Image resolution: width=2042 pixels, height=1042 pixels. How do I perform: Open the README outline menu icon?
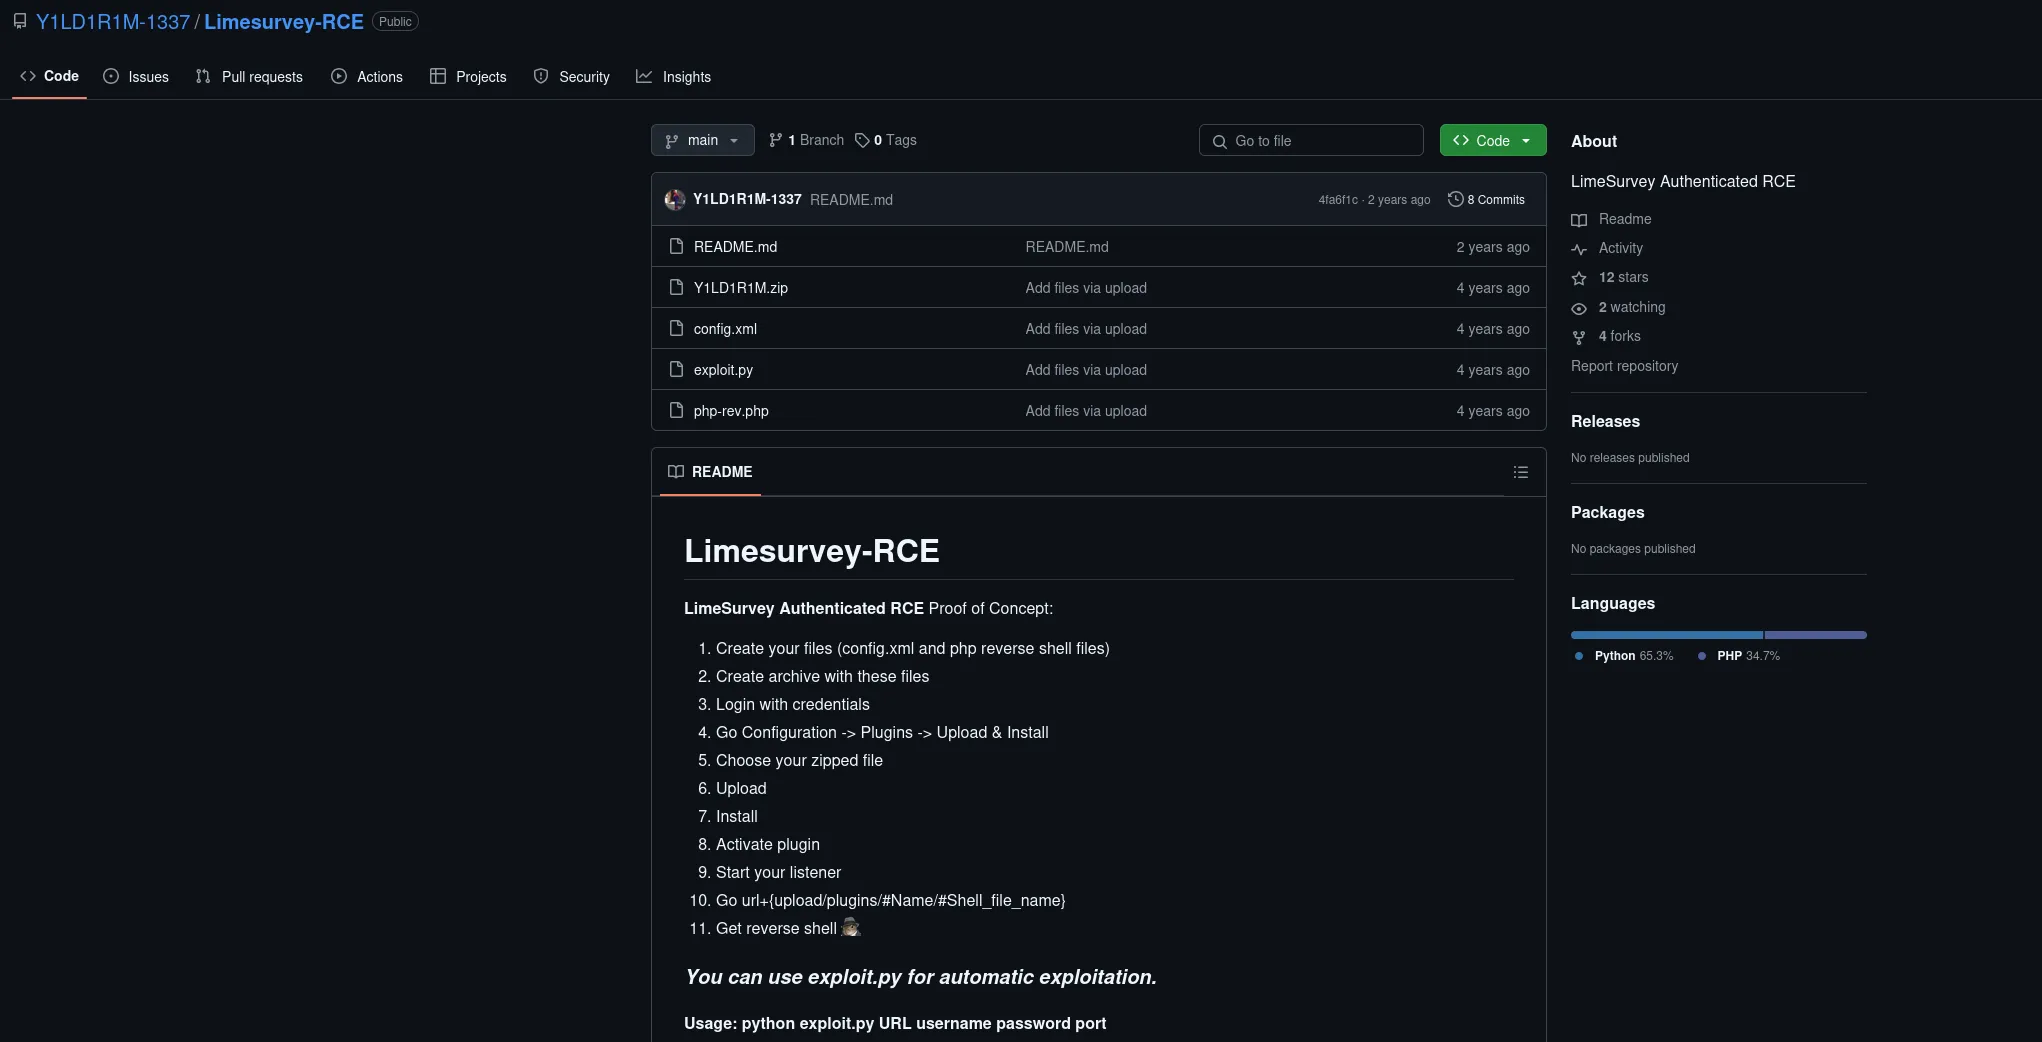[1521, 472]
